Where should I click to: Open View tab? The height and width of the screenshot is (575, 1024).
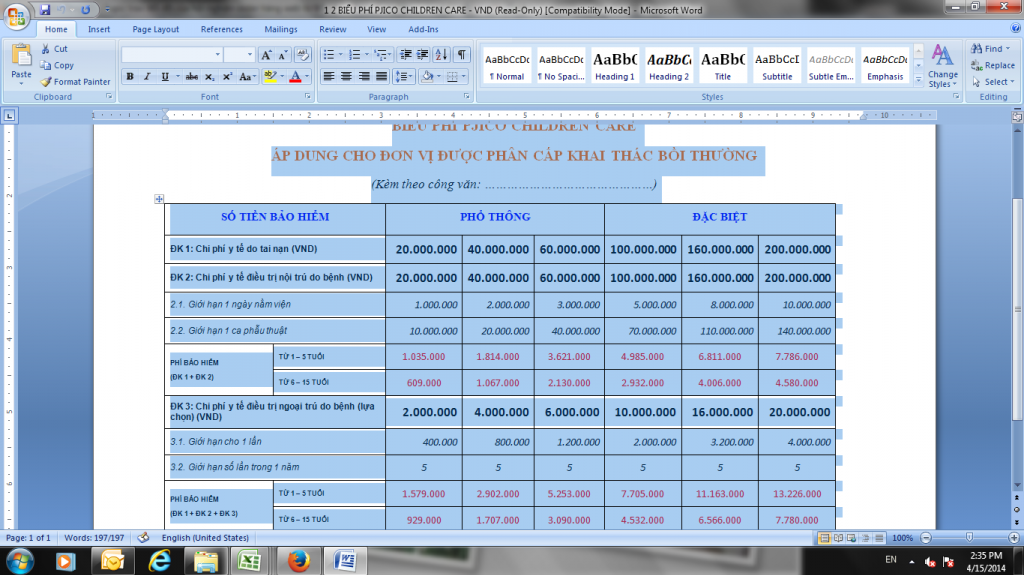376,29
